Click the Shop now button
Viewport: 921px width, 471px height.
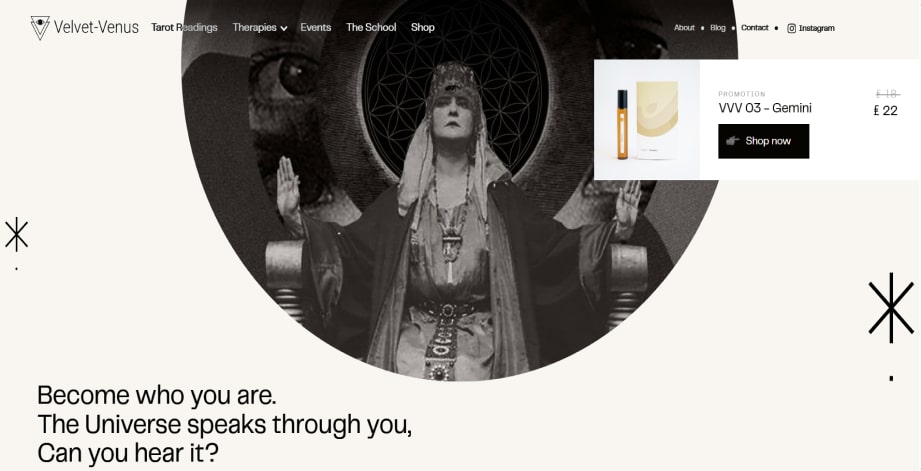click(x=764, y=141)
